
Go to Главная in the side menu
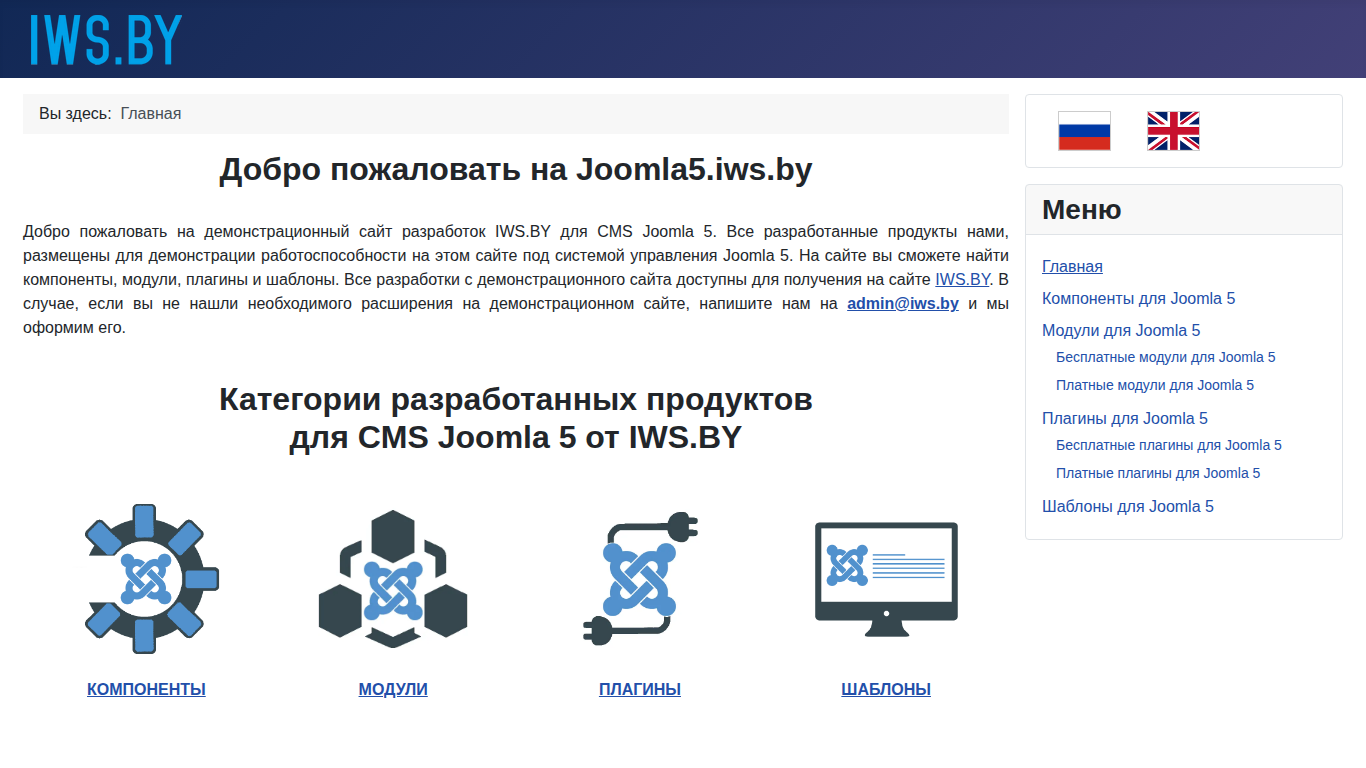pos(1072,266)
